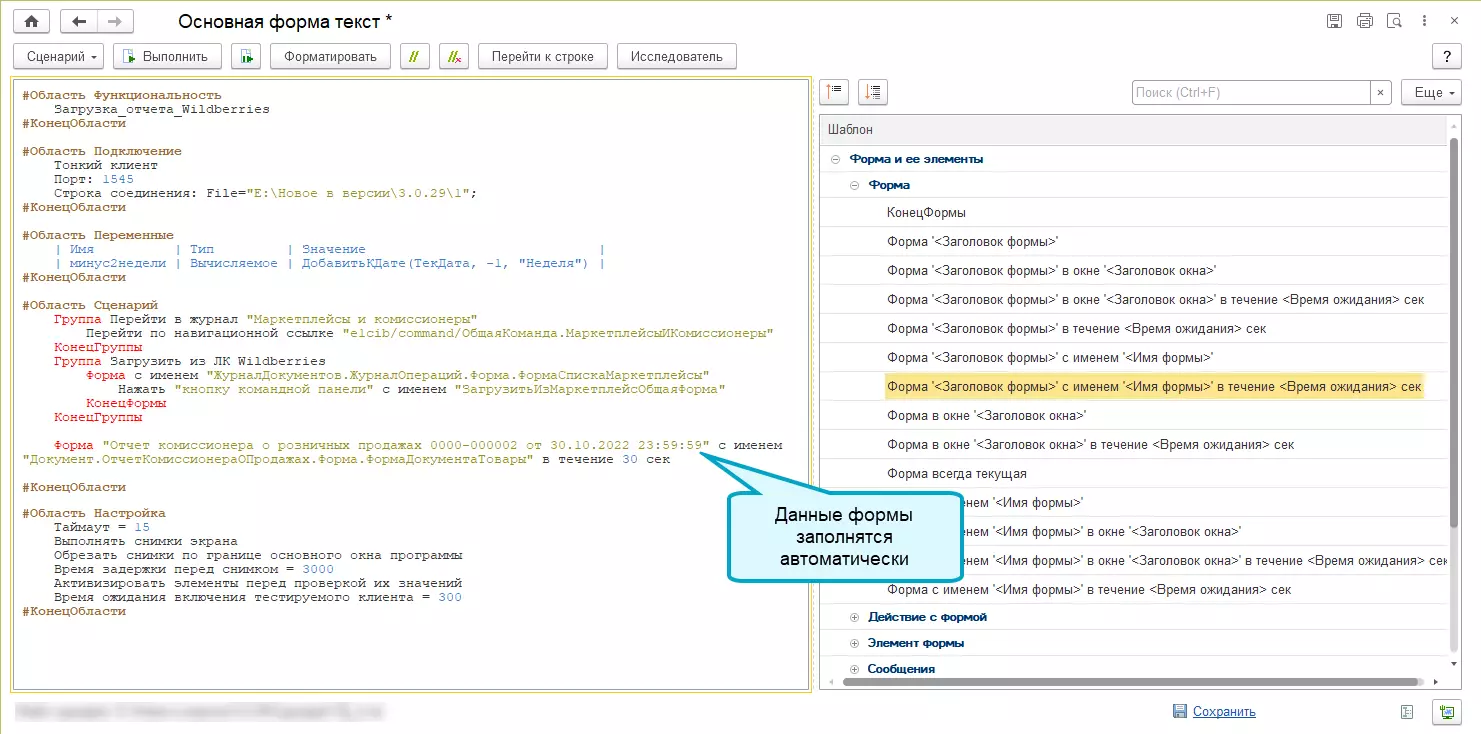Click the Home icon button
The width and height of the screenshot is (1481, 734).
pyautogui.click(x=31, y=21)
